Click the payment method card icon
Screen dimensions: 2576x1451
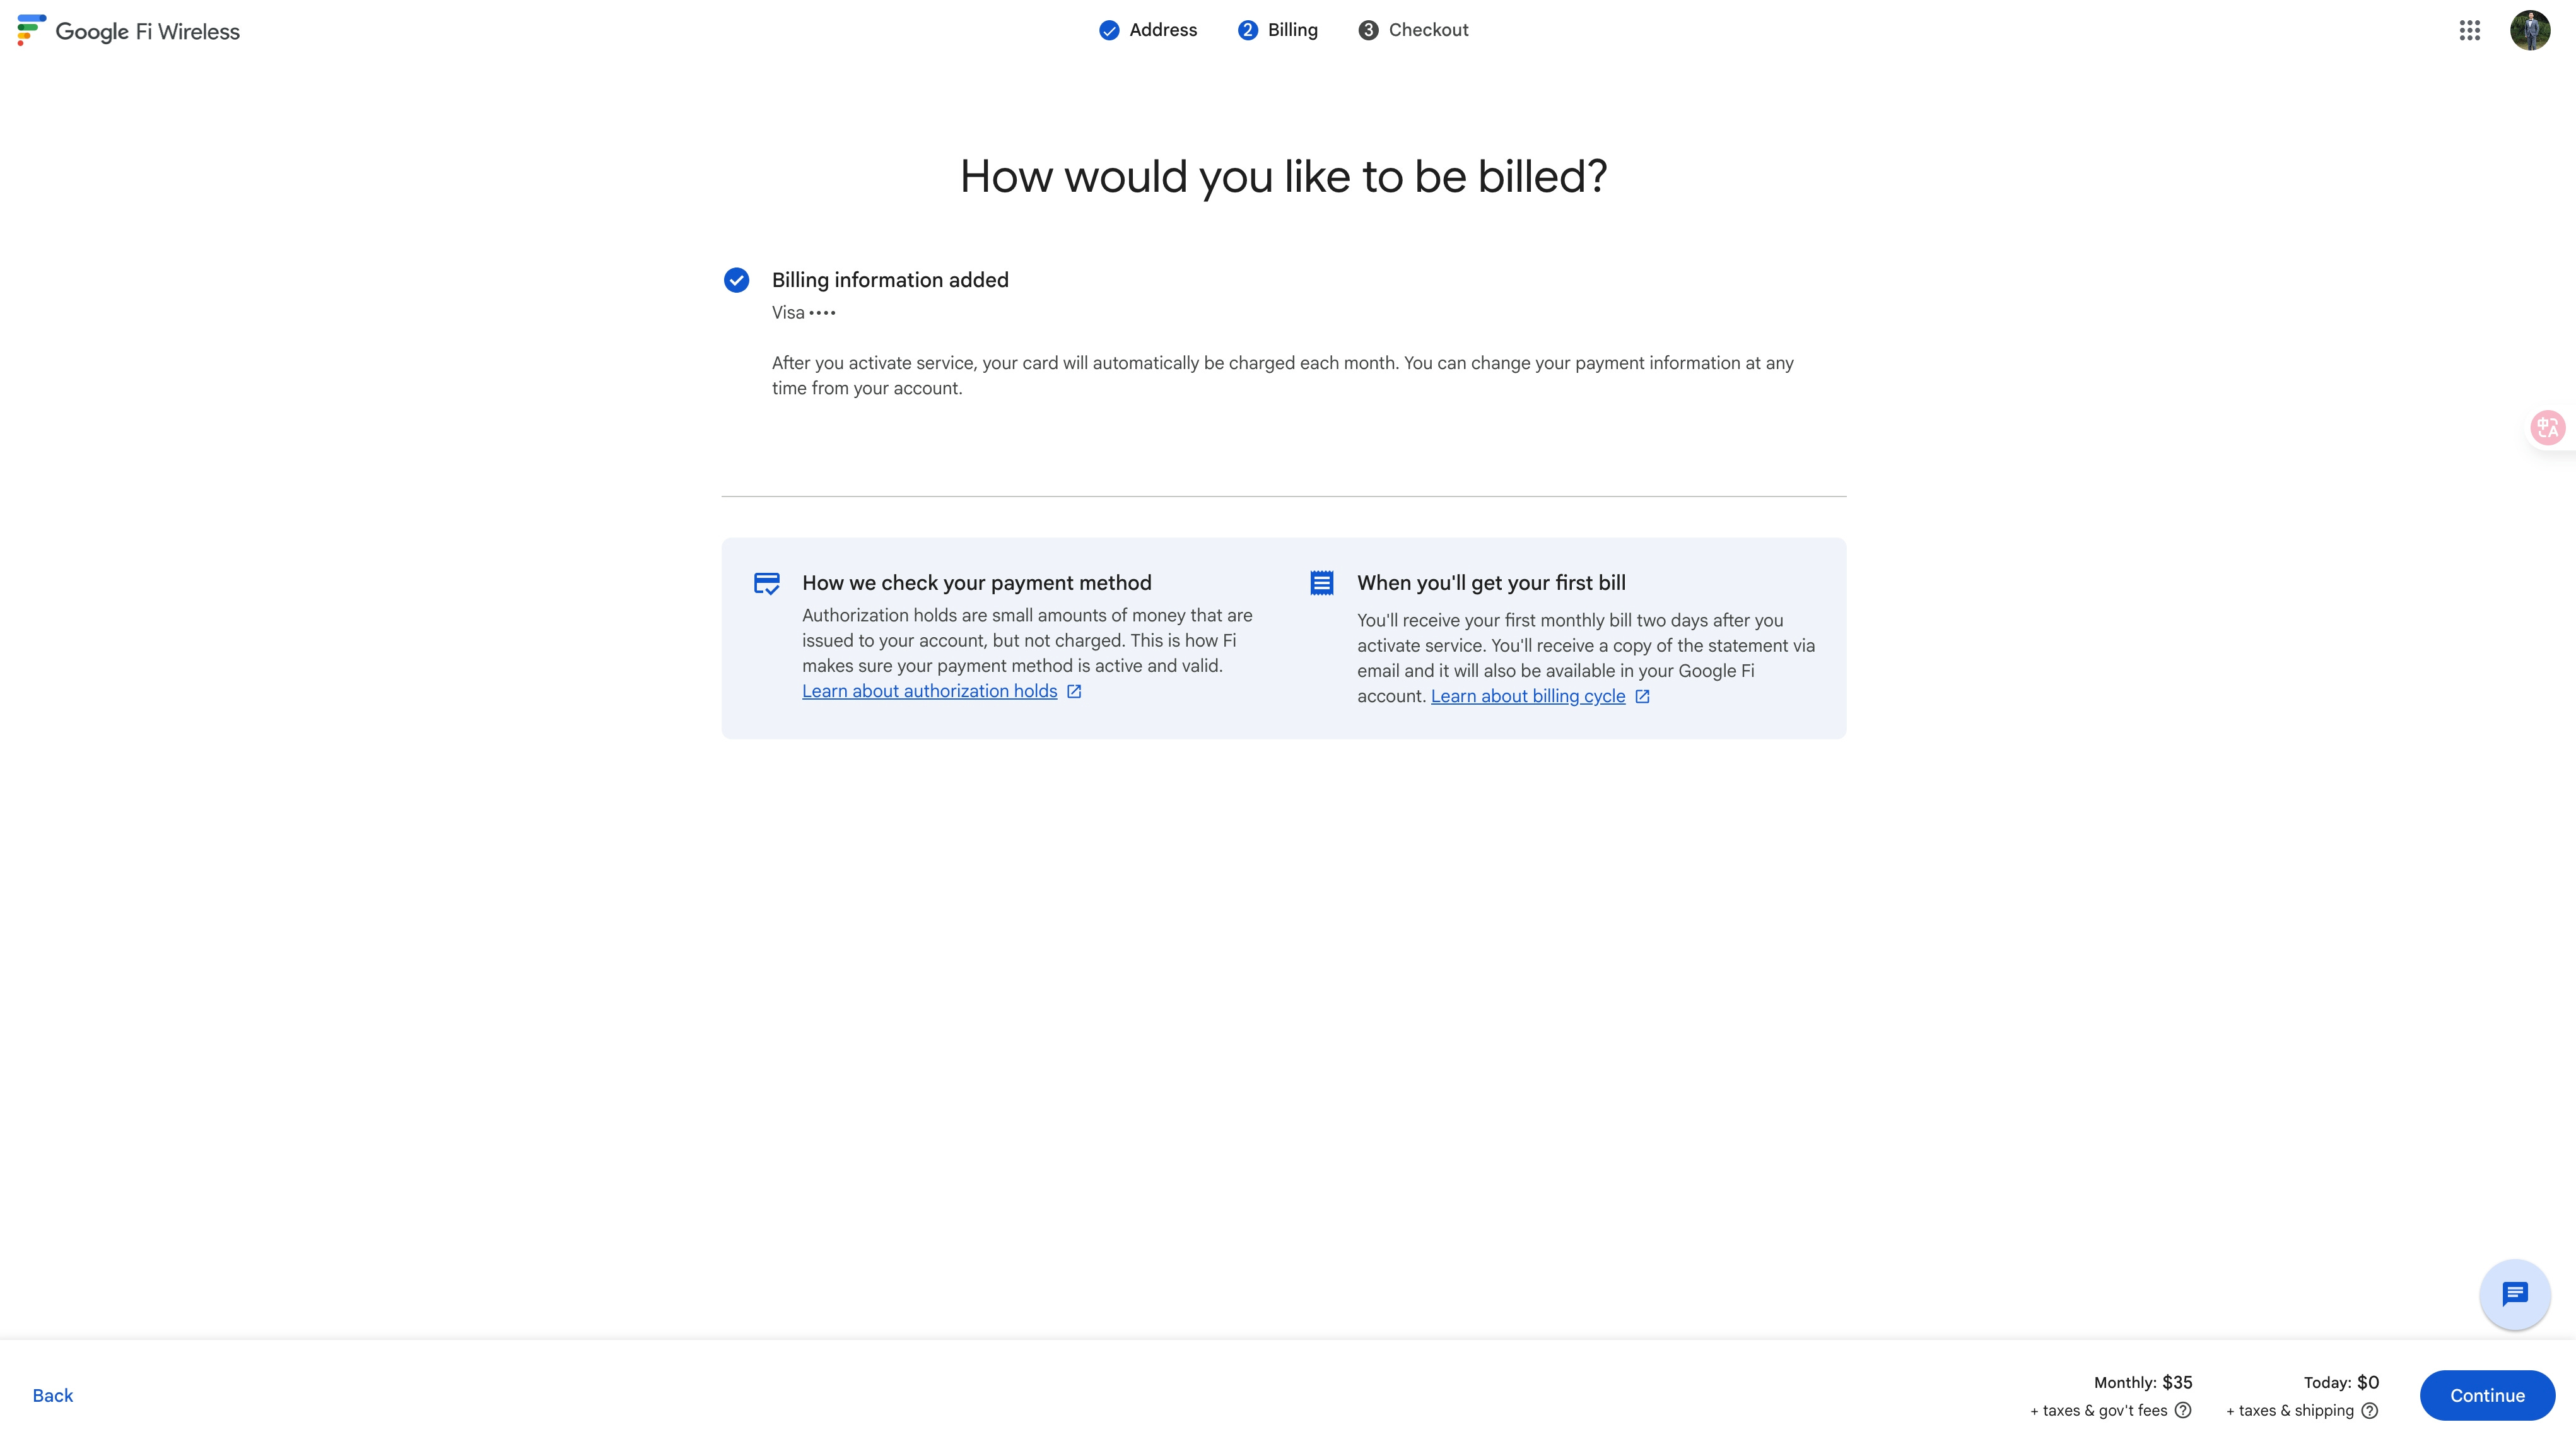pyautogui.click(x=766, y=583)
